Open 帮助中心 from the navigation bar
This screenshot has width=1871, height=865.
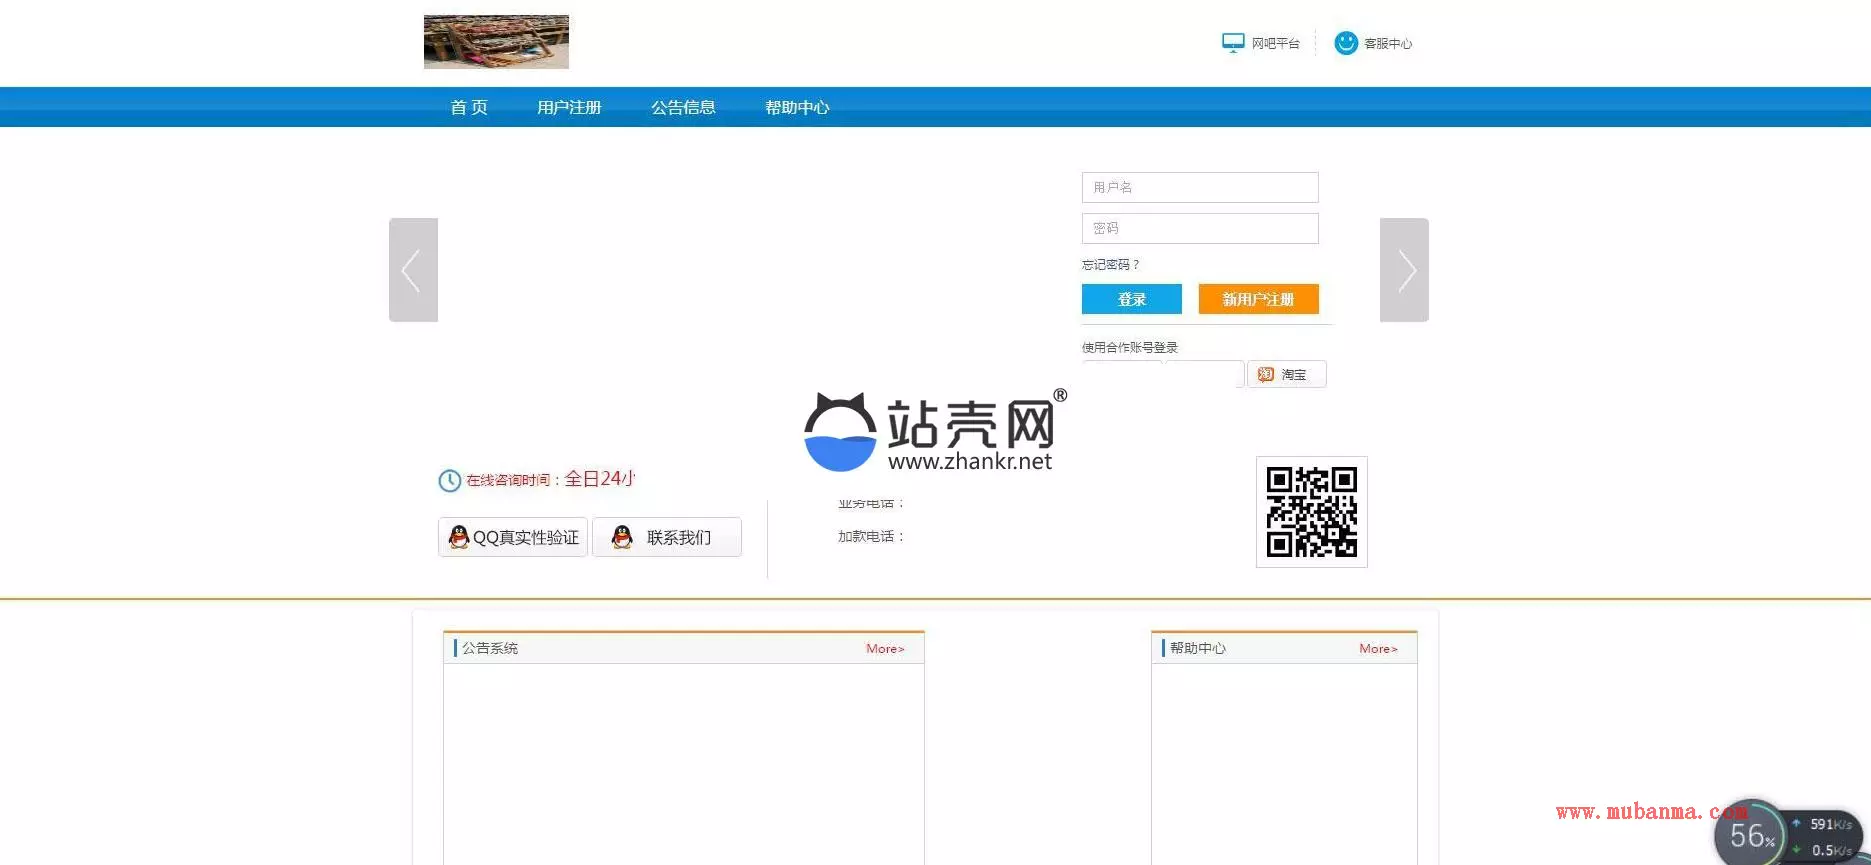click(x=797, y=107)
